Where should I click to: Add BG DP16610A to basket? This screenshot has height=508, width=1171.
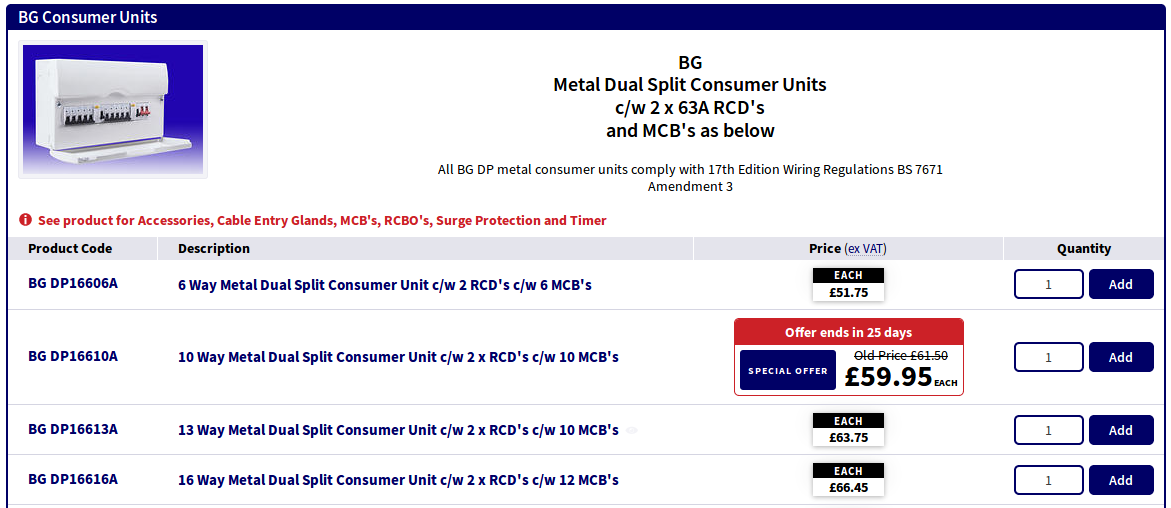point(1121,357)
